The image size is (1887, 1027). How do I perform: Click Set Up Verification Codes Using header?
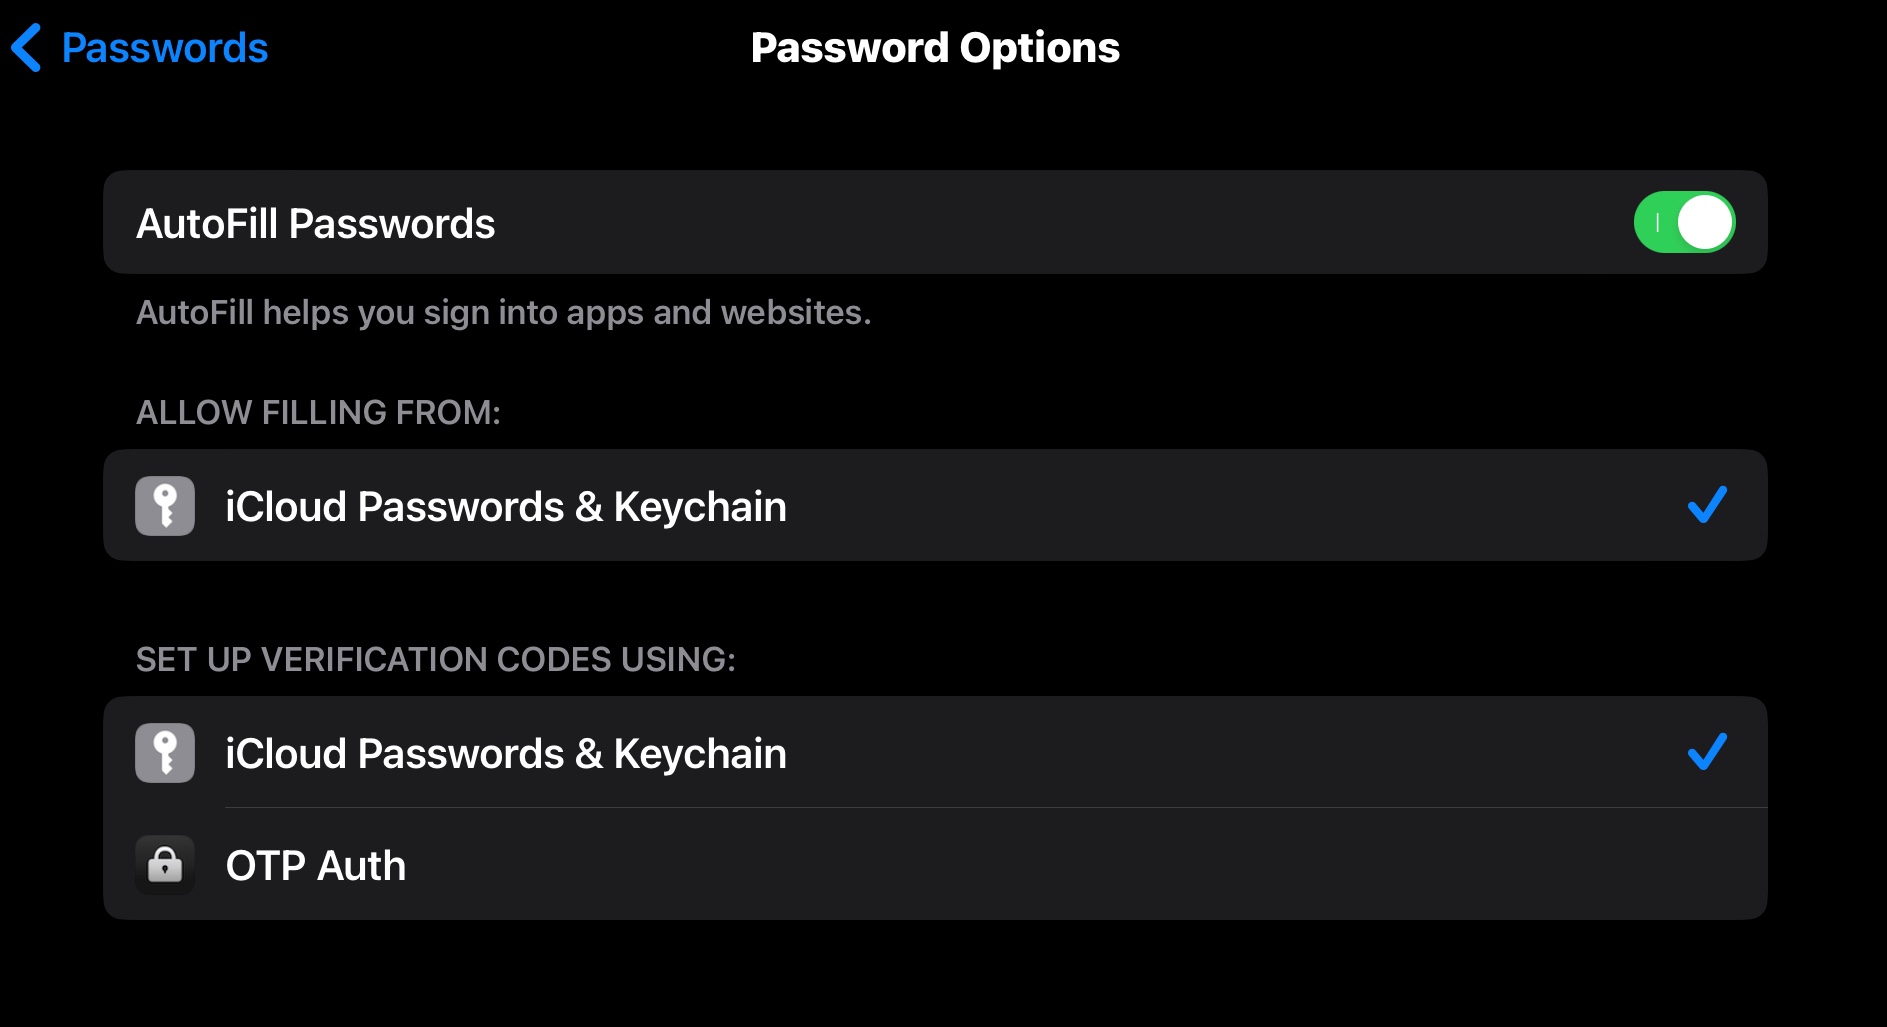pyautogui.click(x=436, y=659)
